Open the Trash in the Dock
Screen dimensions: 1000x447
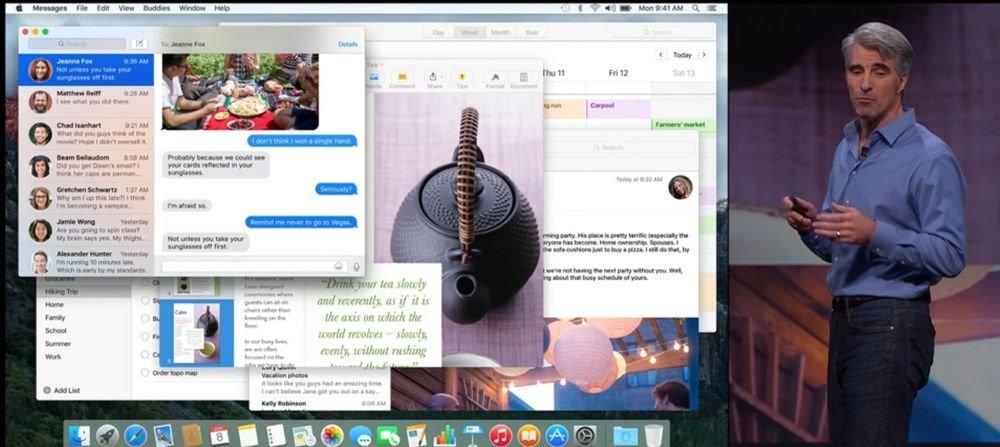654,436
